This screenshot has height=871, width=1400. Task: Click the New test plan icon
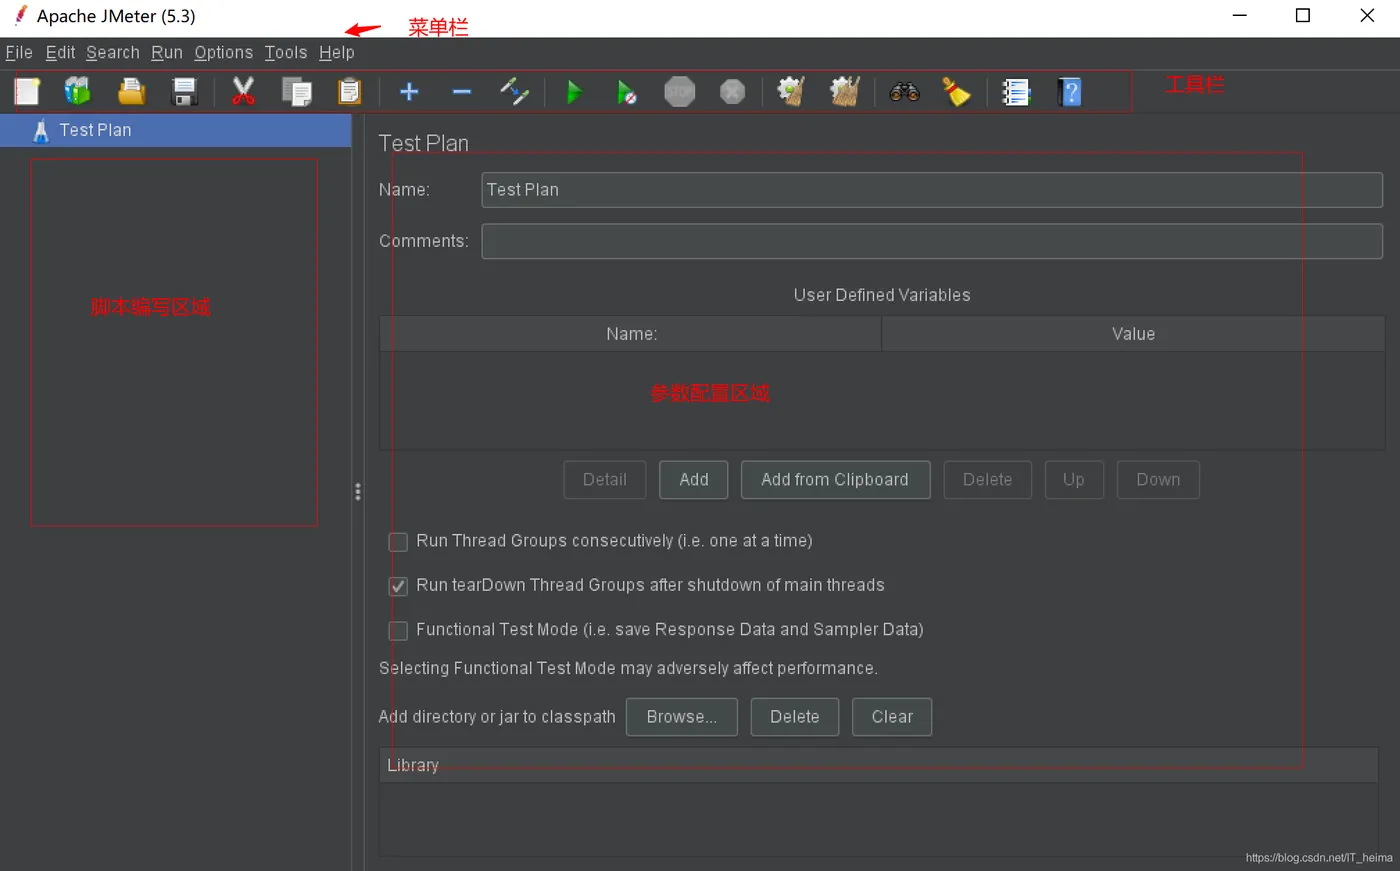(27, 92)
